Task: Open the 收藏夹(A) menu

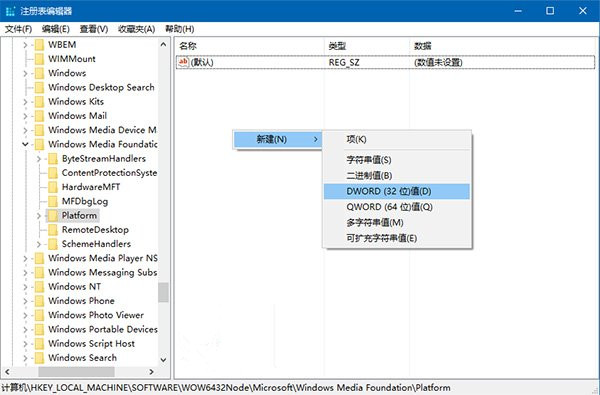Action: click(x=137, y=29)
